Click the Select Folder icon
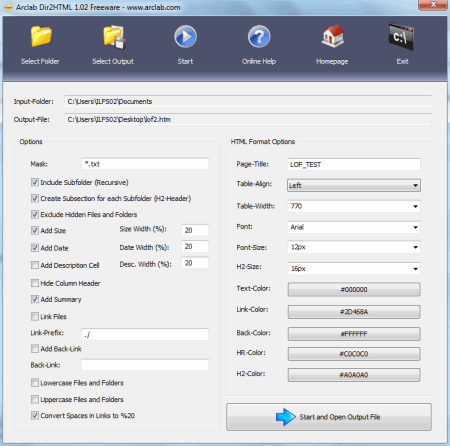The width and height of the screenshot is (450, 446). [x=41, y=36]
